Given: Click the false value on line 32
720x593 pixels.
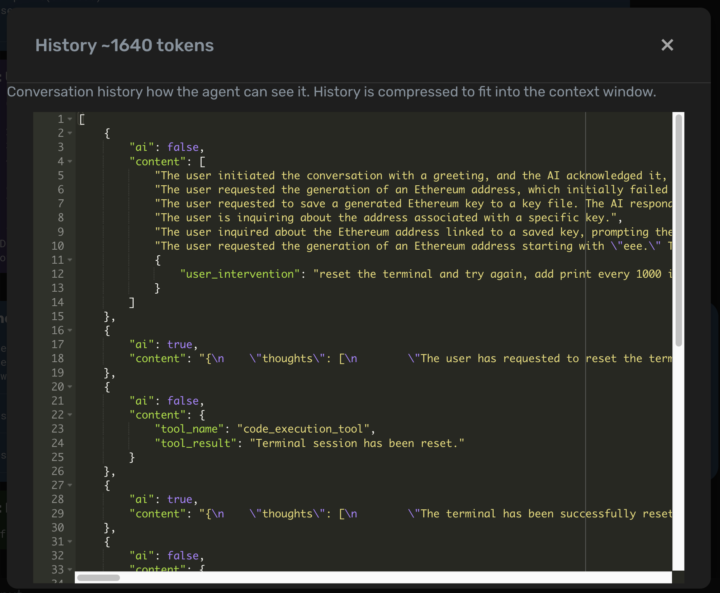Looking at the screenshot, I should pos(183,556).
